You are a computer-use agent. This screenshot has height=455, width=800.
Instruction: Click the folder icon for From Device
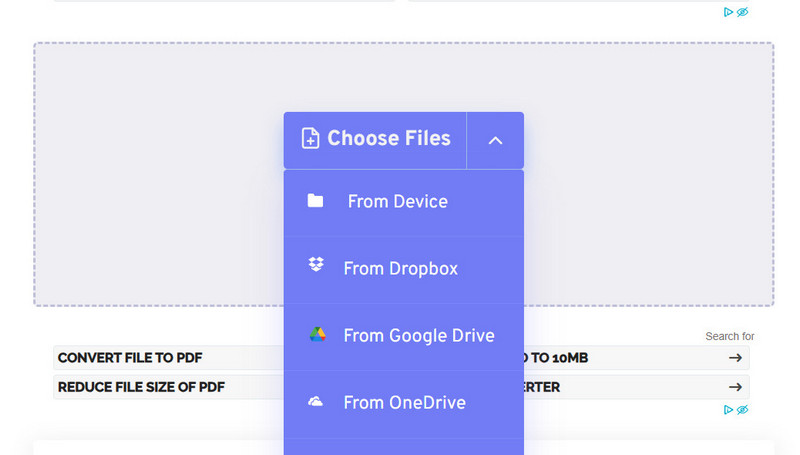point(315,201)
